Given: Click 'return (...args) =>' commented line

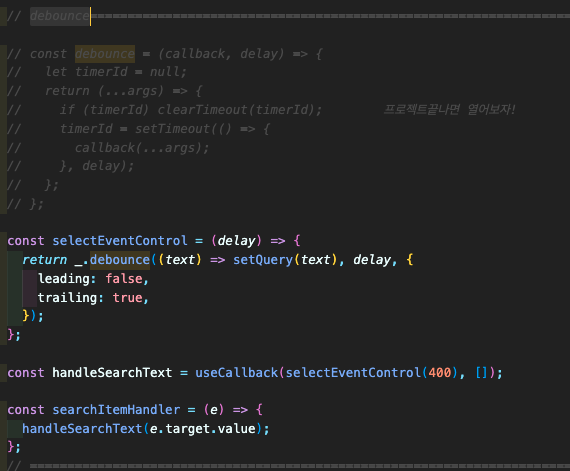Looking at the screenshot, I should pyautogui.click(x=116, y=90).
